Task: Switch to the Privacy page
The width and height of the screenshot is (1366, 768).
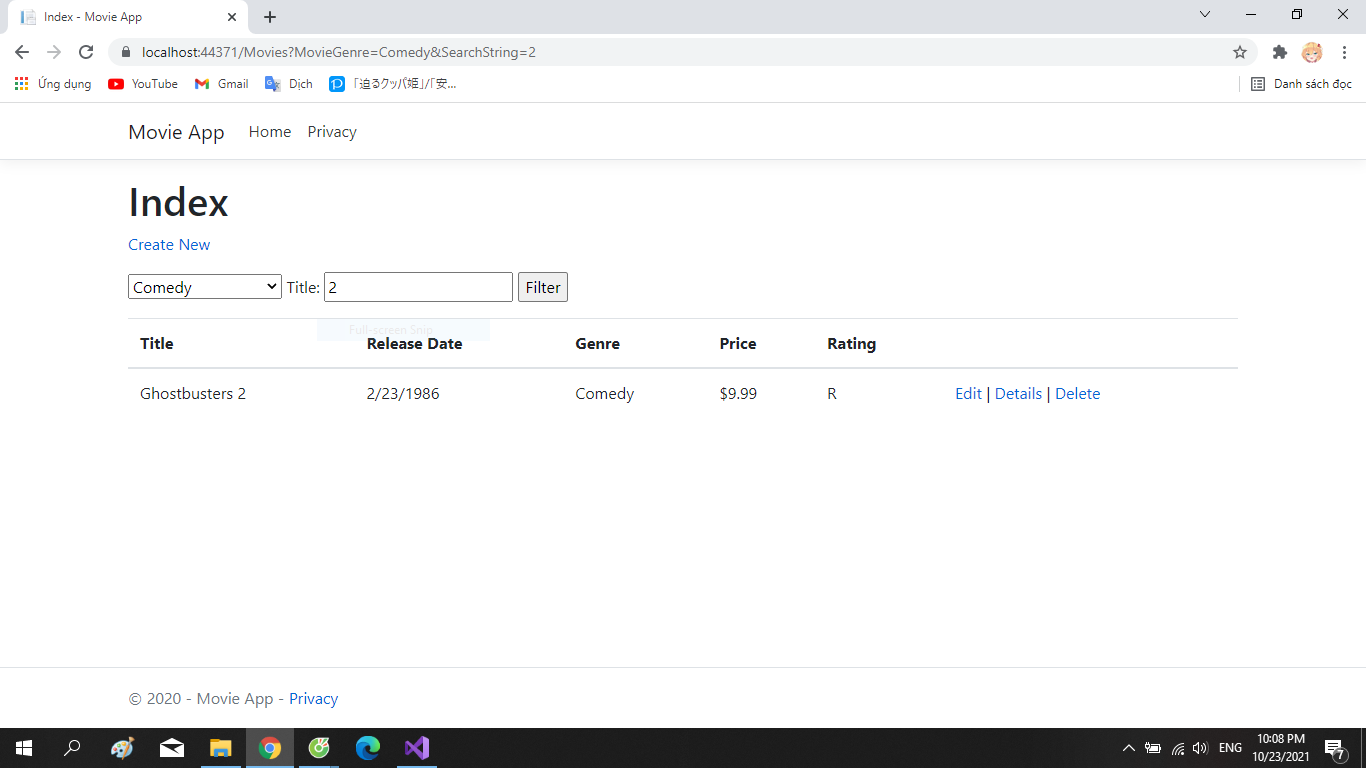Action: point(331,131)
